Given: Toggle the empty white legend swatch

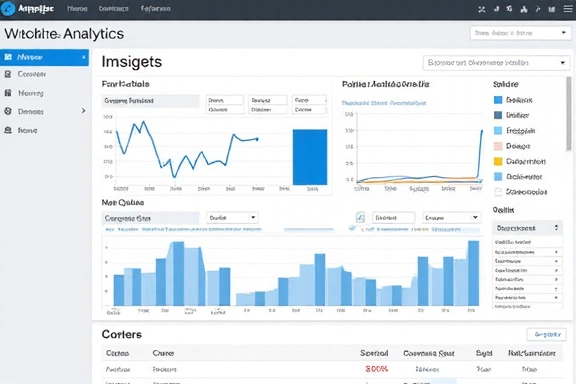Looking at the screenshot, I should point(498,192).
